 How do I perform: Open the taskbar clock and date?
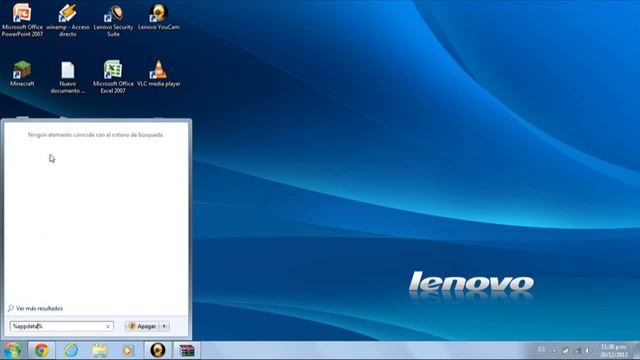pyautogui.click(x=614, y=351)
